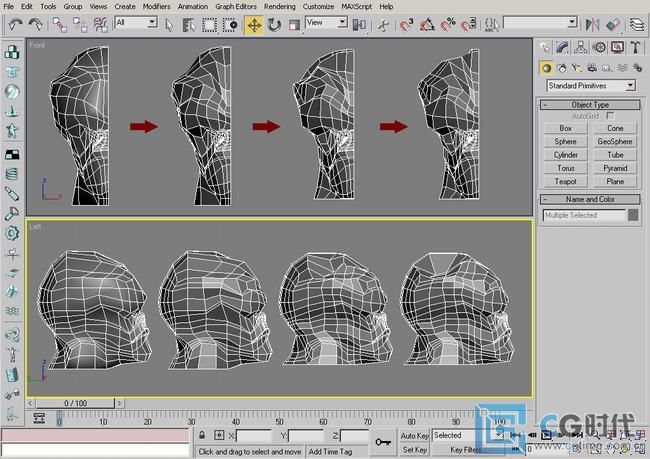The image size is (650, 459).
Task: Click the Undo arrow icon
Action: (x=15, y=24)
